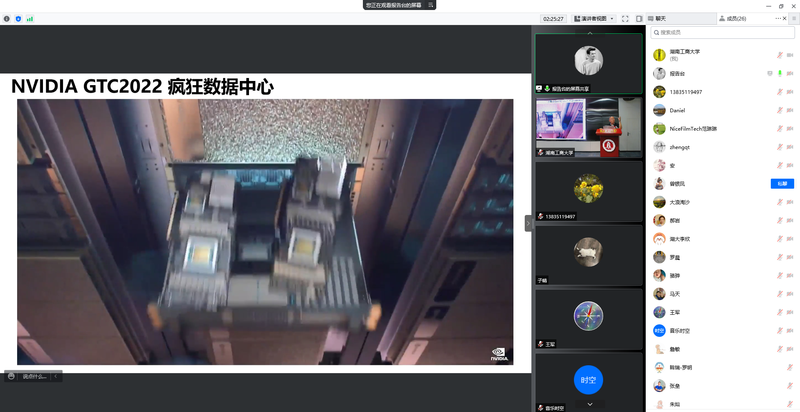Screen dimensions: 800x412
Task: Open the more options ellipsis in members panel
Action: click(779, 18)
